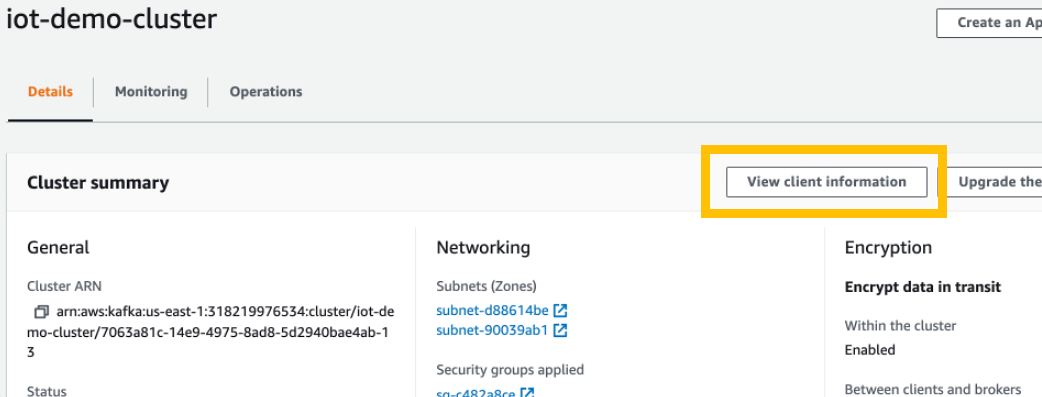Select the Cluster ARN value text
This screenshot has height=397, width=1042.
(x=211, y=331)
